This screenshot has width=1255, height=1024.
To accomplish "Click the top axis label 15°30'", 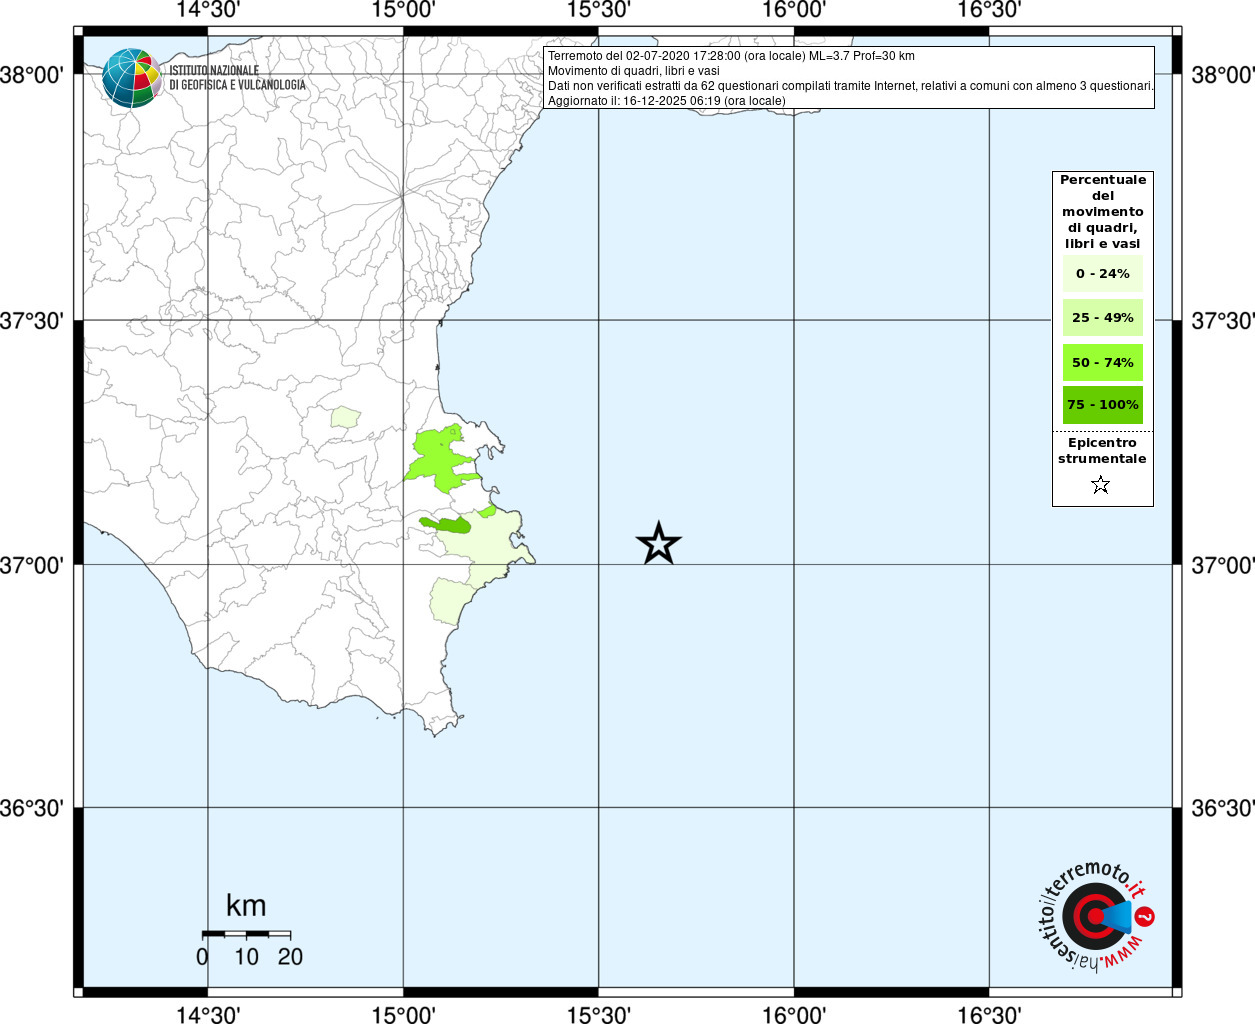I will coord(599,10).
